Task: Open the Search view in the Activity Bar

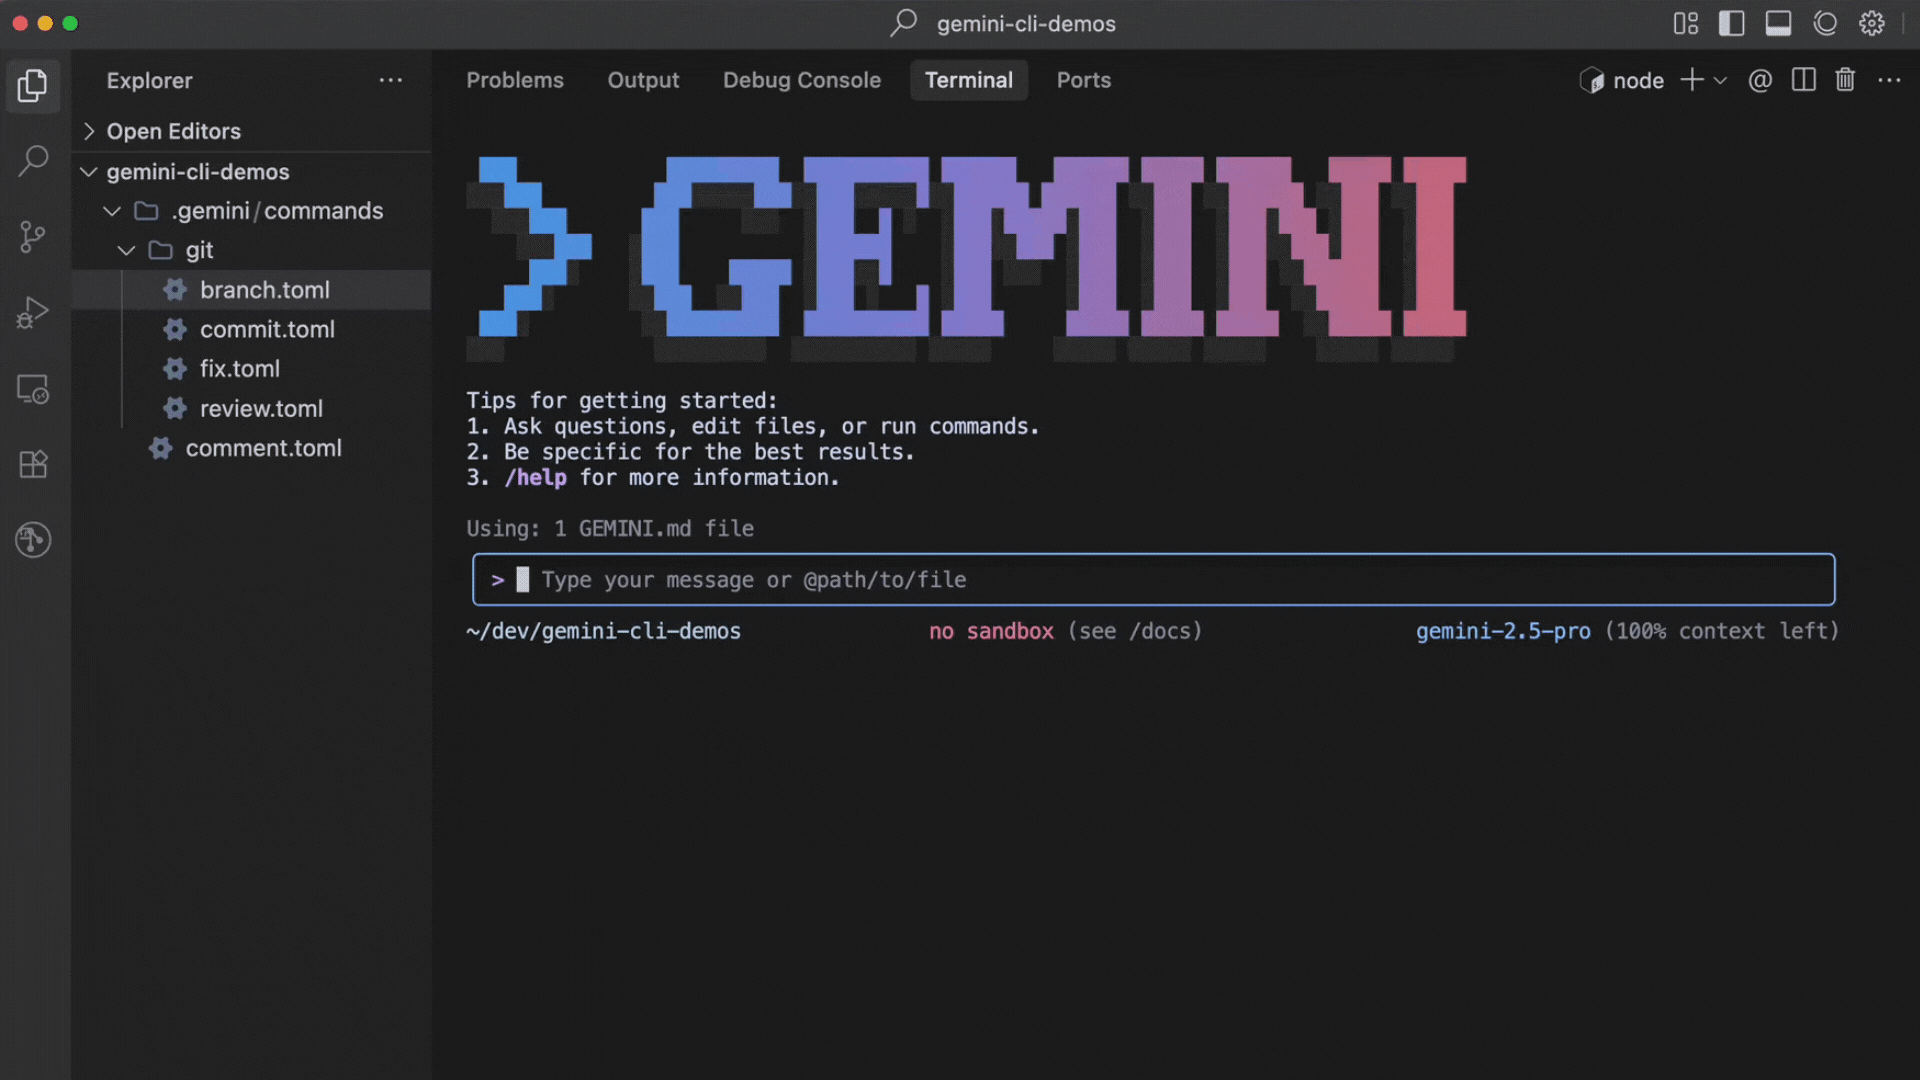Action: point(33,160)
